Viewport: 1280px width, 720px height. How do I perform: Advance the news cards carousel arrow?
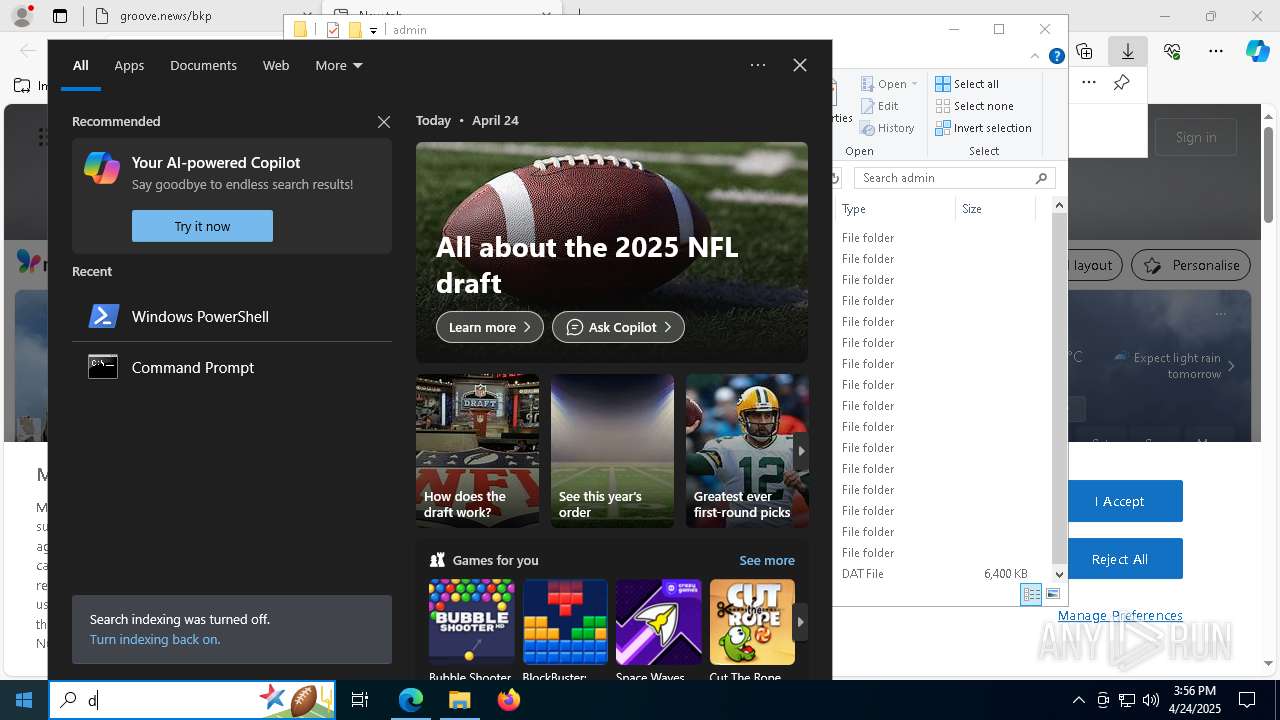[x=800, y=451]
